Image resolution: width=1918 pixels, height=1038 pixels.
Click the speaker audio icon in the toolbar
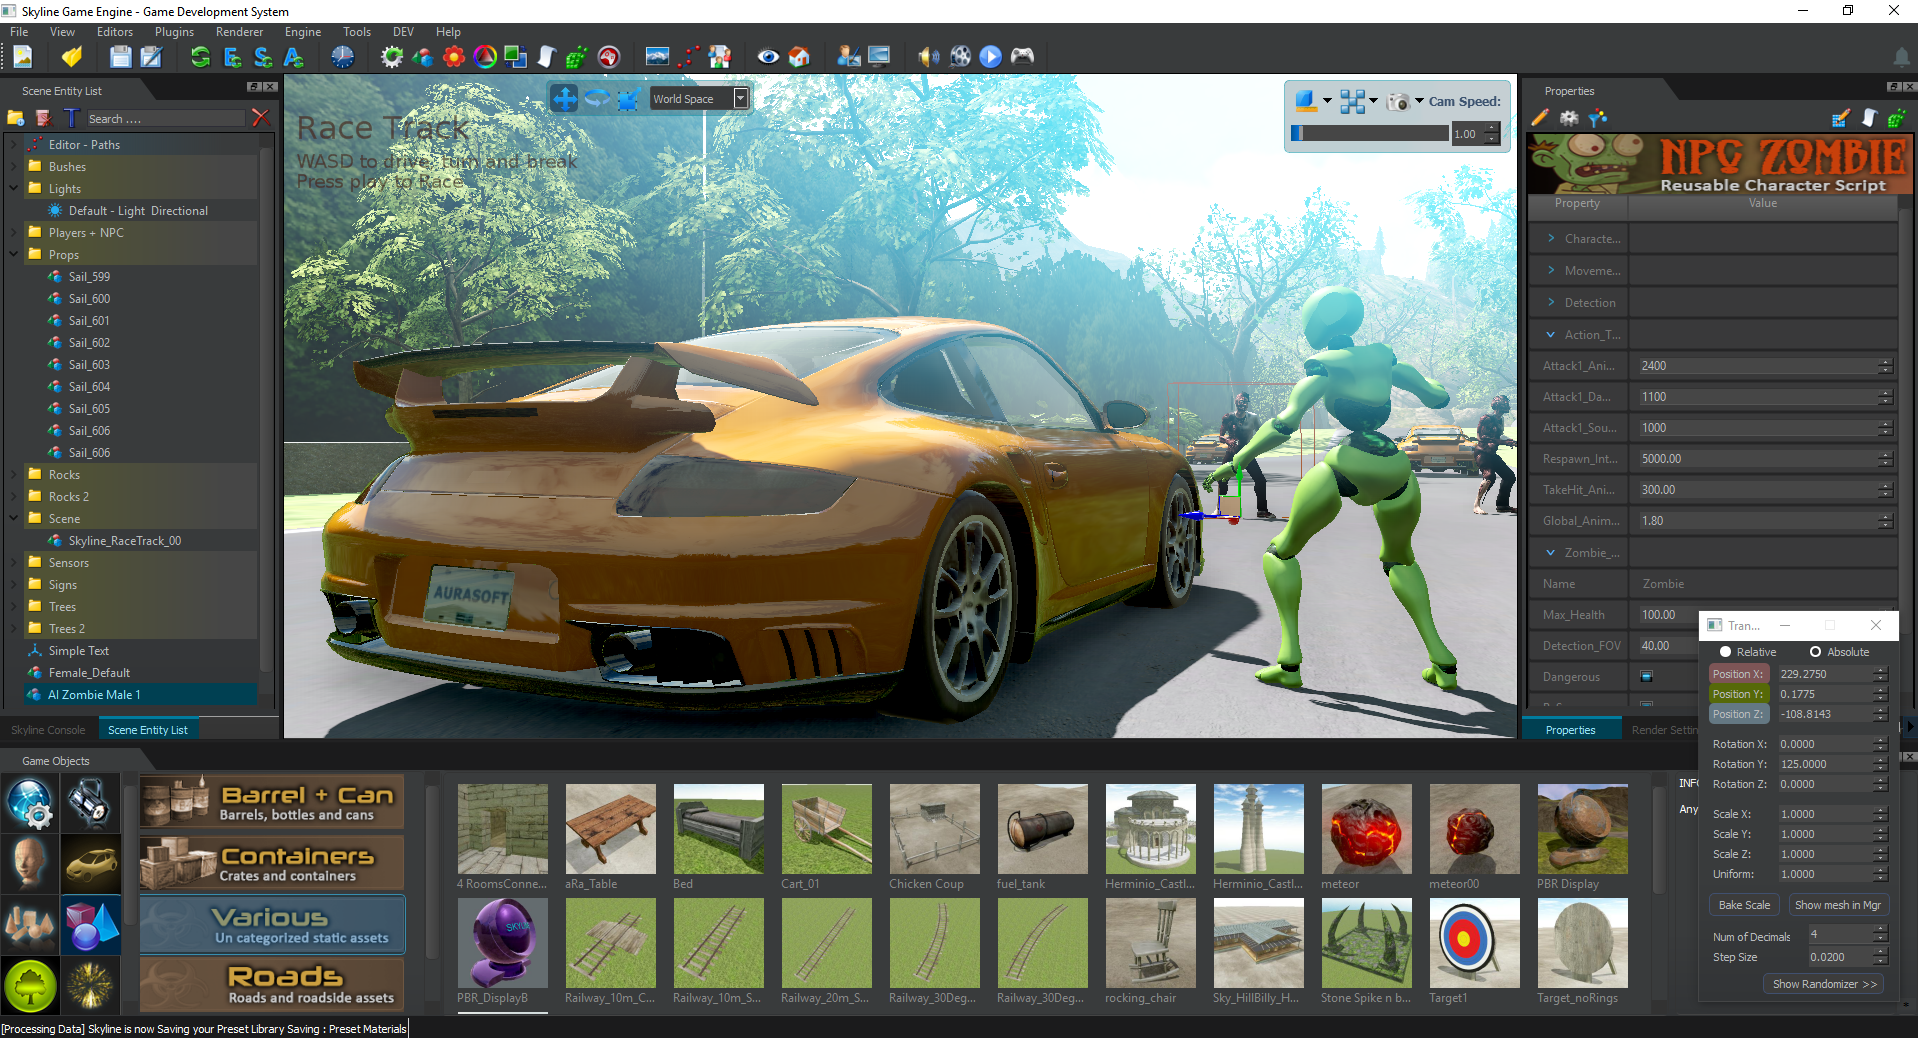pos(928,57)
